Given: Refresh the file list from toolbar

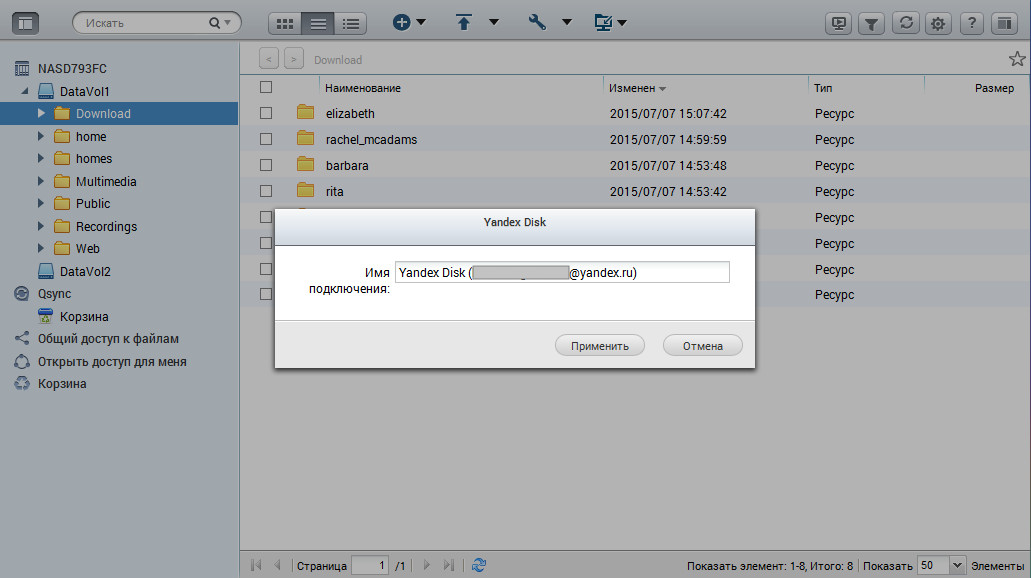Looking at the screenshot, I should coord(905,24).
